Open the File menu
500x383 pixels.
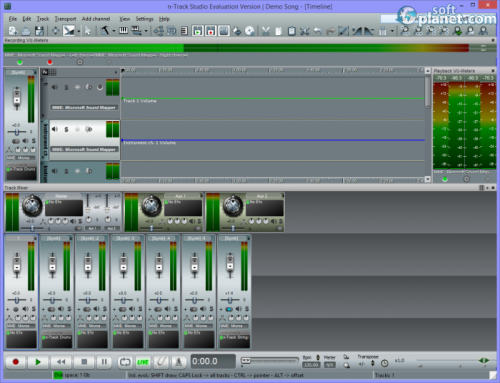click(x=13, y=19)
